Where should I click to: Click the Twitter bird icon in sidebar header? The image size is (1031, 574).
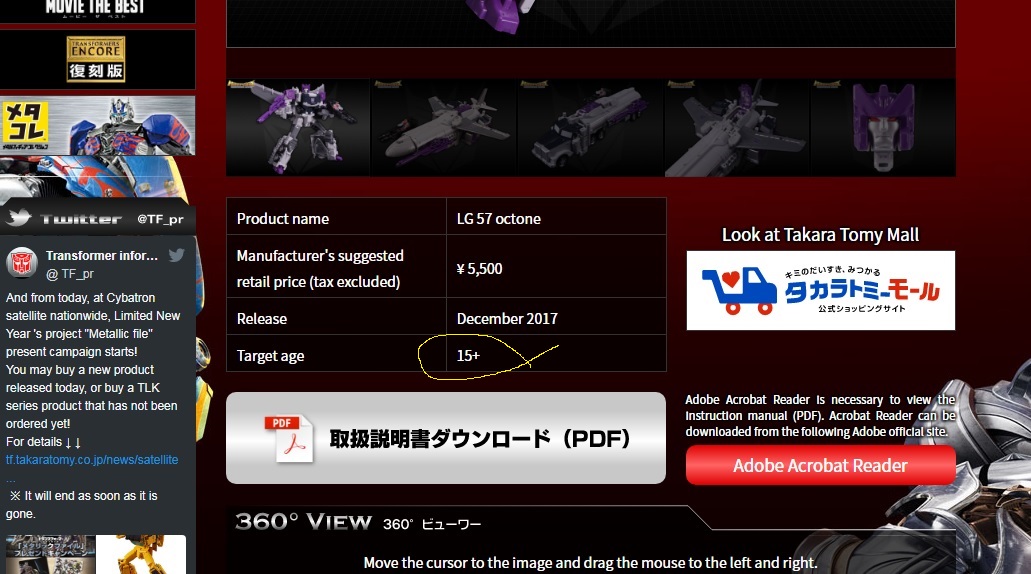(18, 218)
